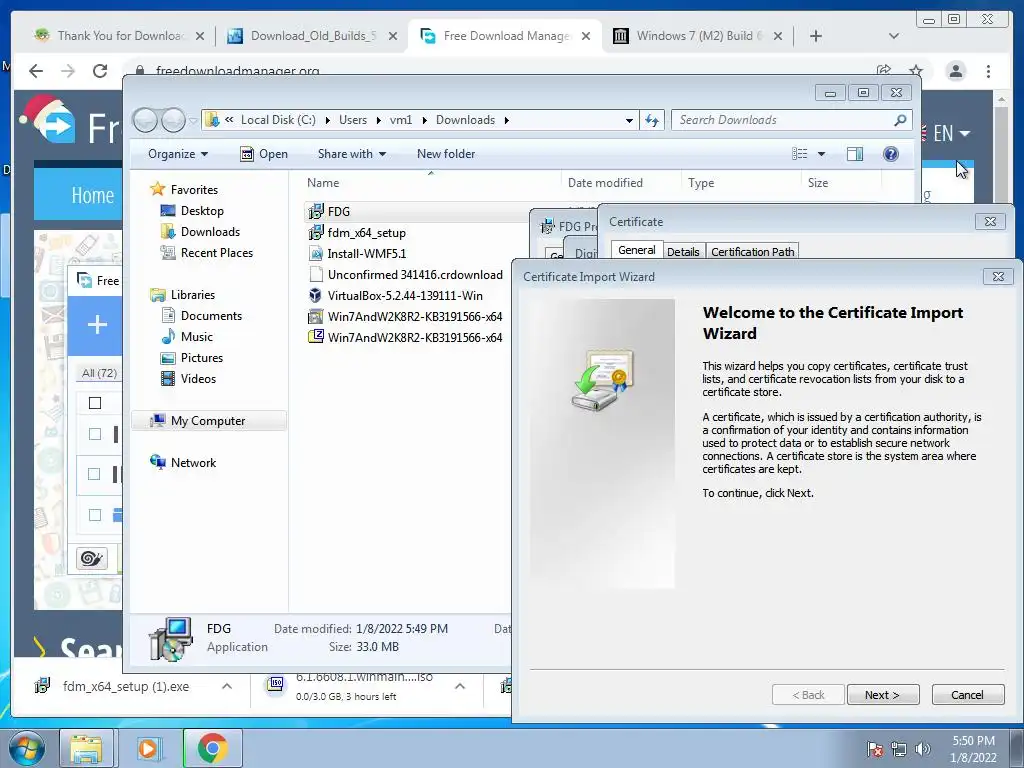The height and width of the screenshot is (768, 1024).
Task: Open Explorer help icon
Action: tap(891, 154)
